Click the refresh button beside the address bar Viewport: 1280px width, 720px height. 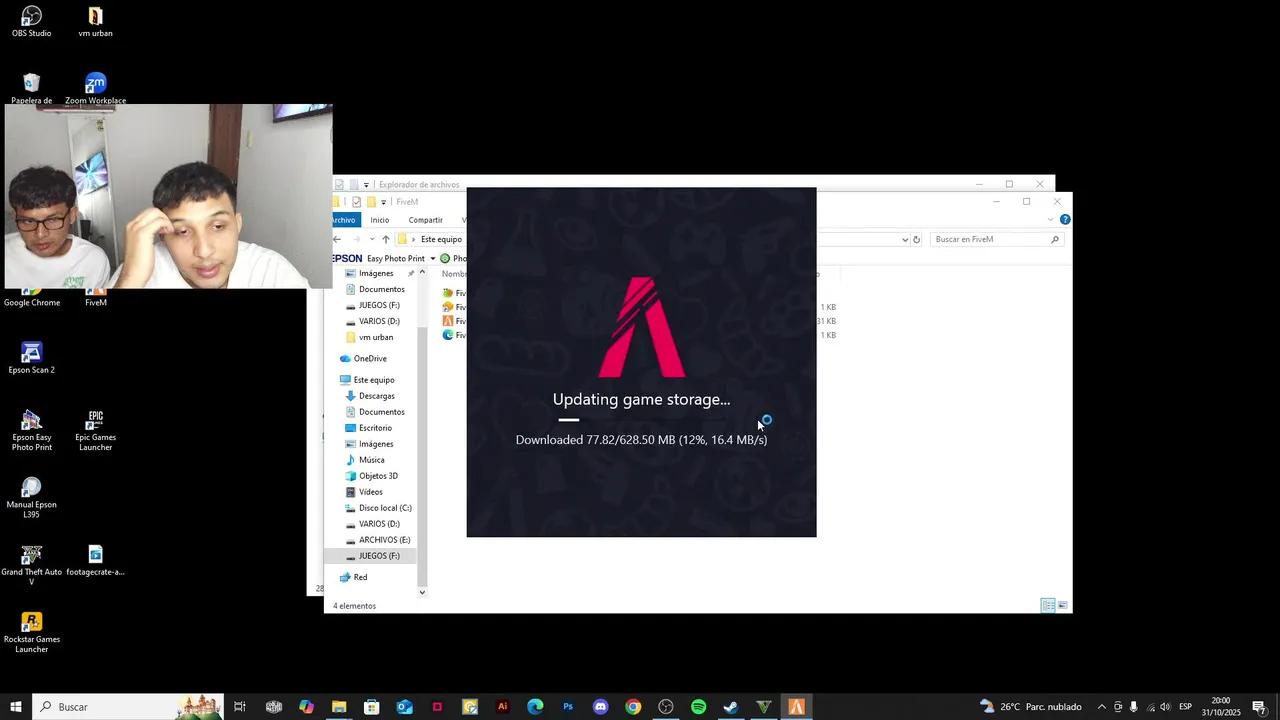click(916, 240)
